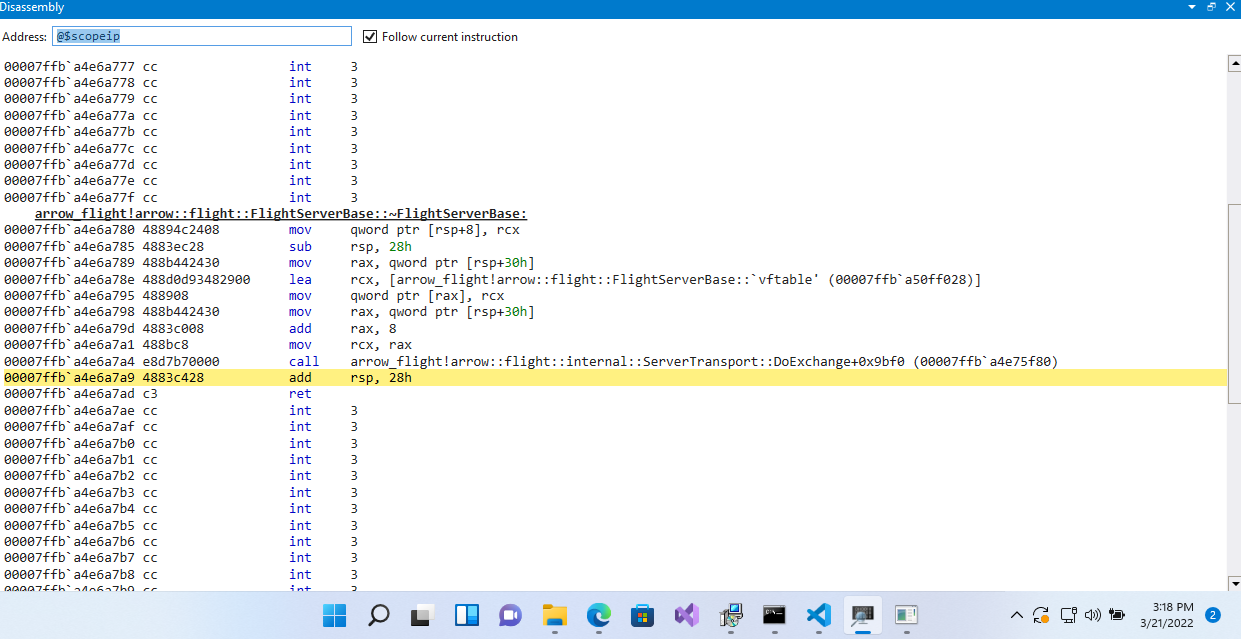Click the active WinDbg taskbar icon
Screen dimensions: 1241x639
coord(862,615)
